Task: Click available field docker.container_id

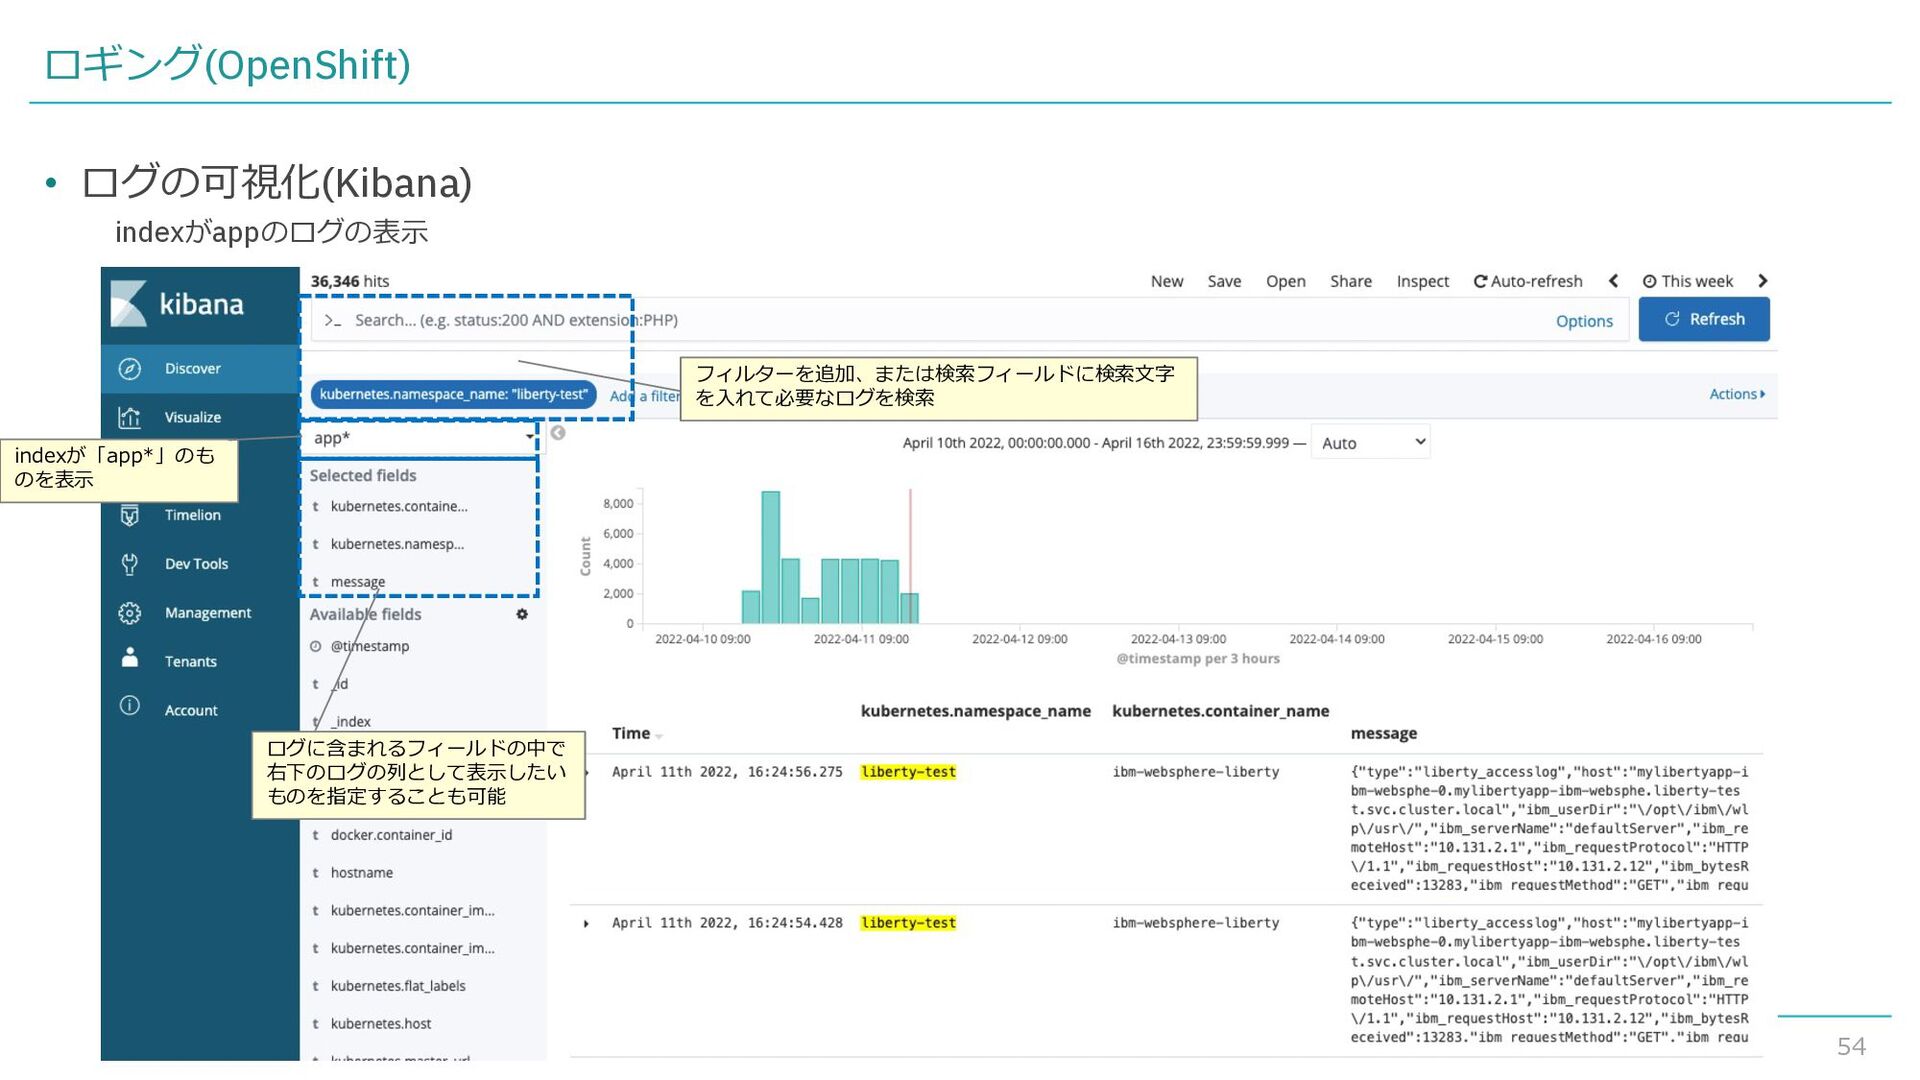Action: [391, 835]
